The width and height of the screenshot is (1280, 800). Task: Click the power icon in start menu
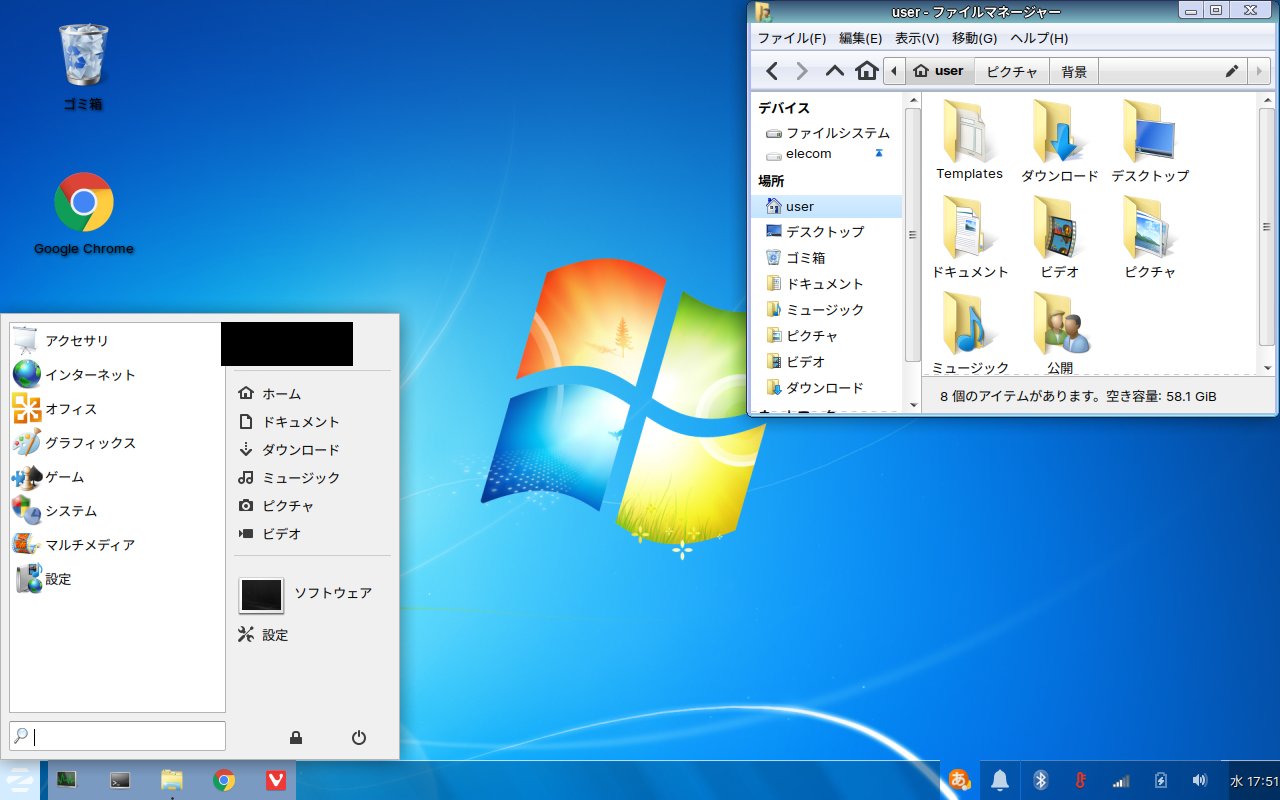359,738
